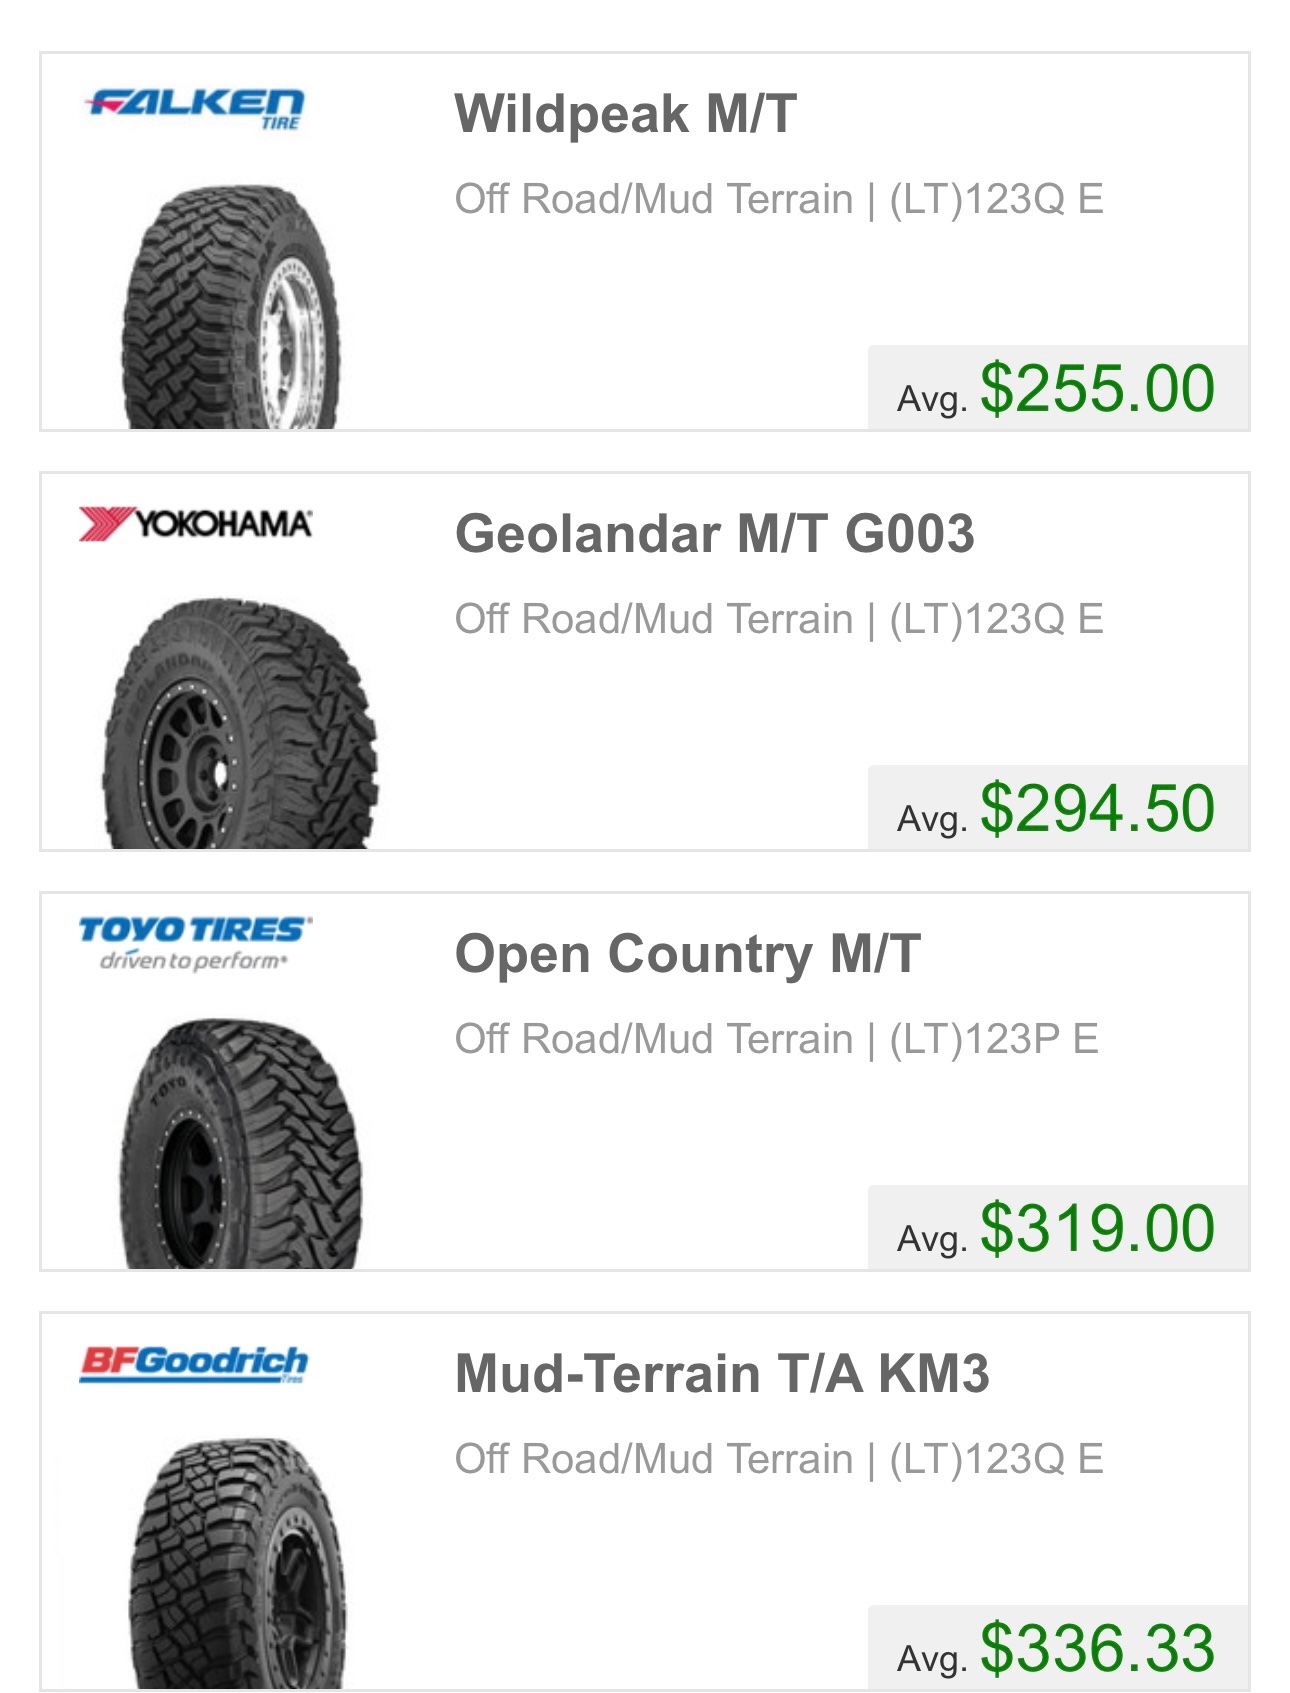
Task: Click the Wildpeak spec line 123Q E
Action: [x=778, y=199]
